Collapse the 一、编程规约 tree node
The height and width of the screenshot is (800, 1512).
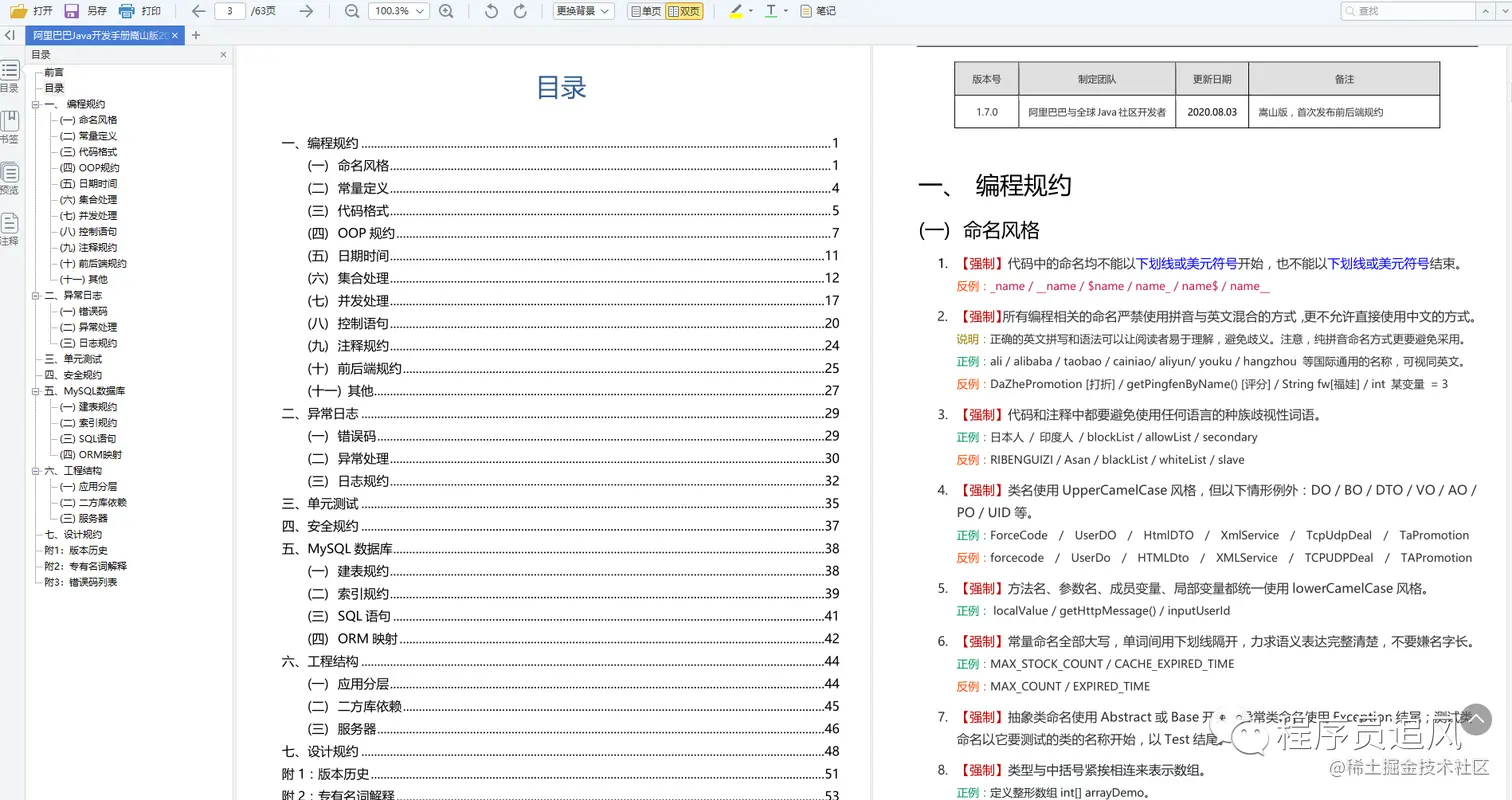[x=35, y=104]
